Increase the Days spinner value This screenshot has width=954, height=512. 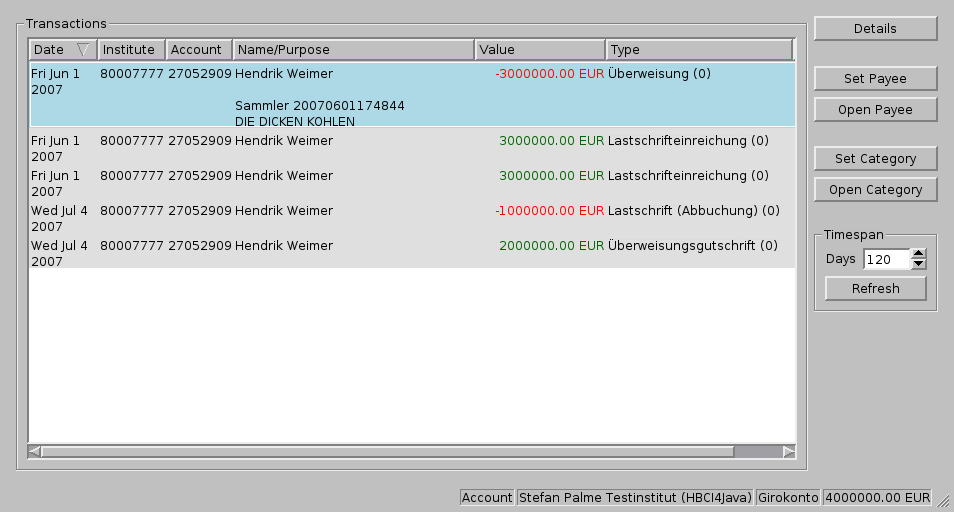pyautogui.click(x=919, y=254)
